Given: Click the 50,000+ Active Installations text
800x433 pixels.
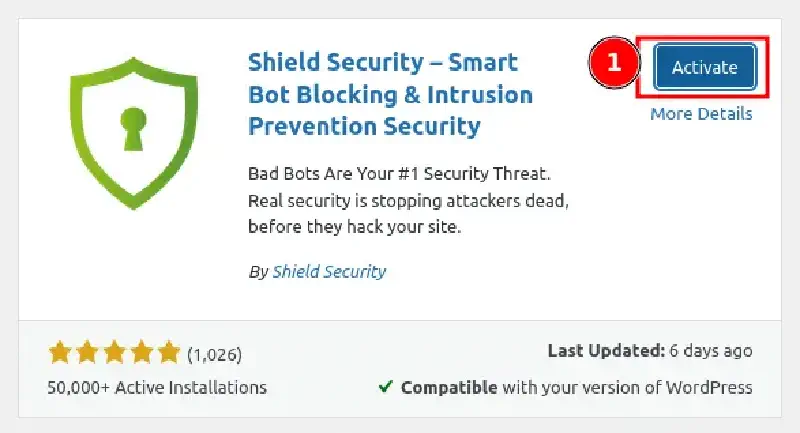Looking at the screenshot, I should 157,387.
